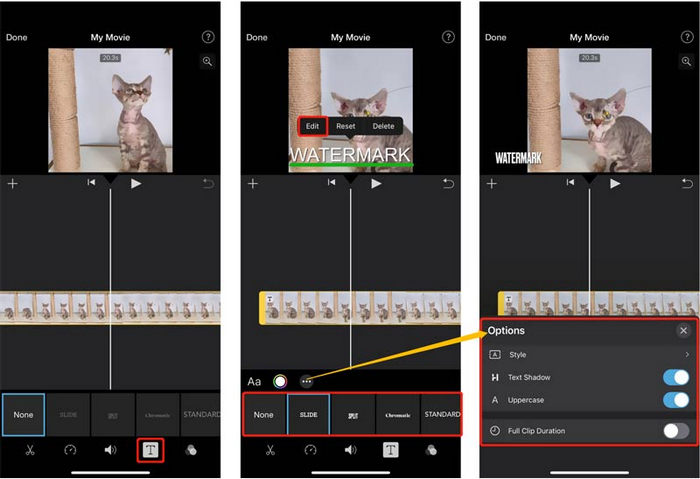700x479 pixels.
Task: Open volume tool in middle screen
Action: pos(350,450)
